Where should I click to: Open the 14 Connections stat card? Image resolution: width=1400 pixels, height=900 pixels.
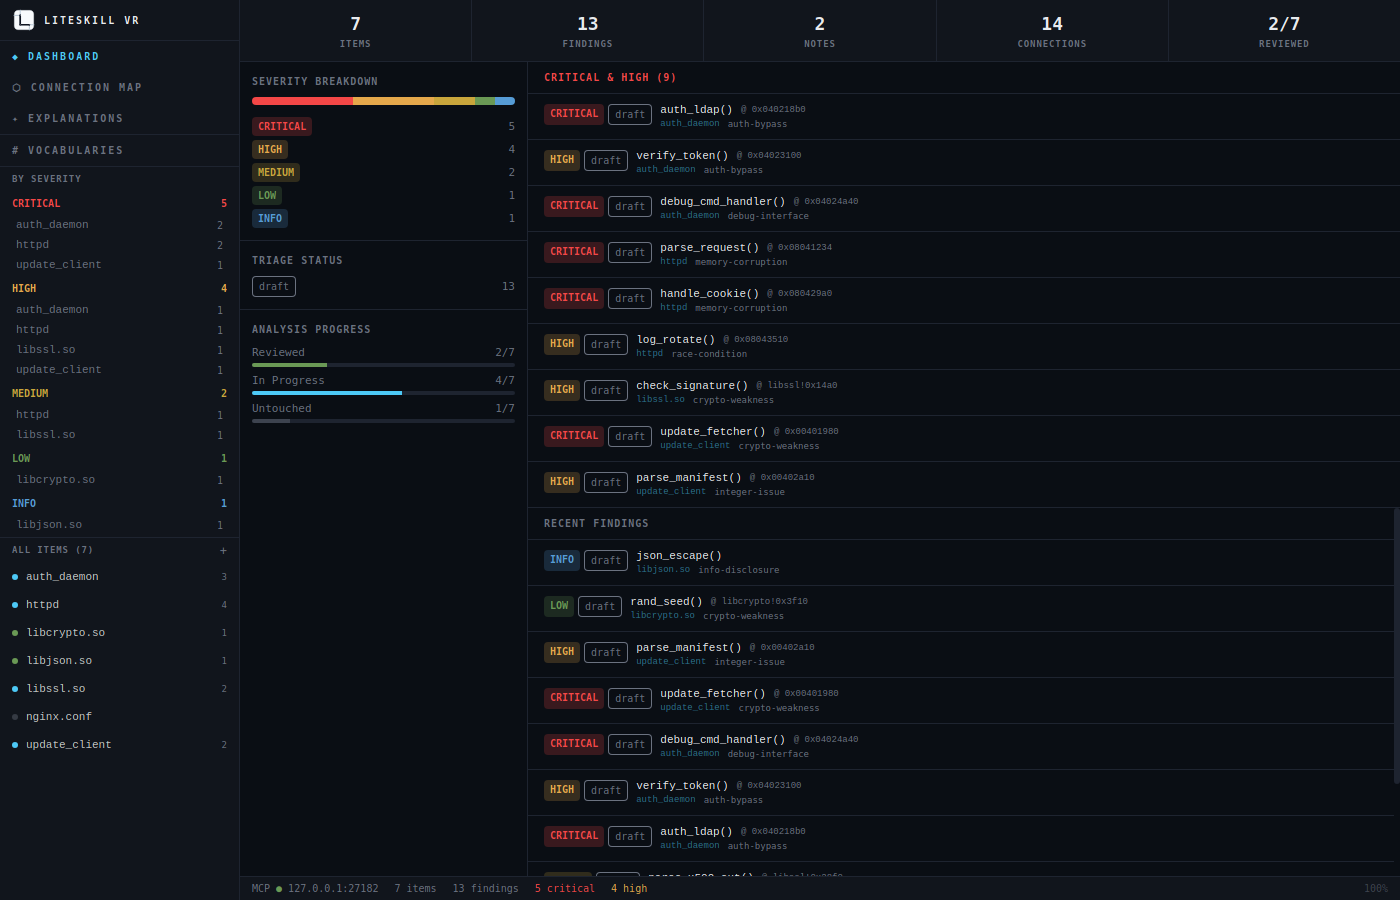coord(1052,31)
